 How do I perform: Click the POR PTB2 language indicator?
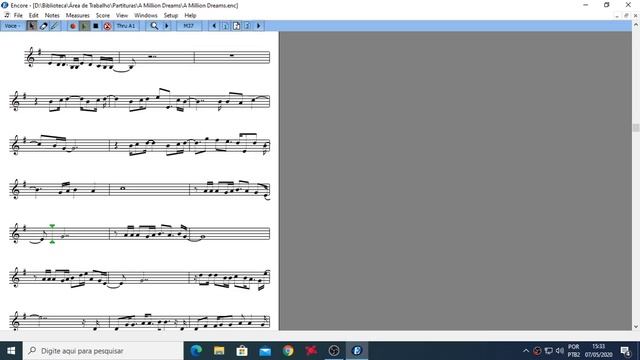573,351
